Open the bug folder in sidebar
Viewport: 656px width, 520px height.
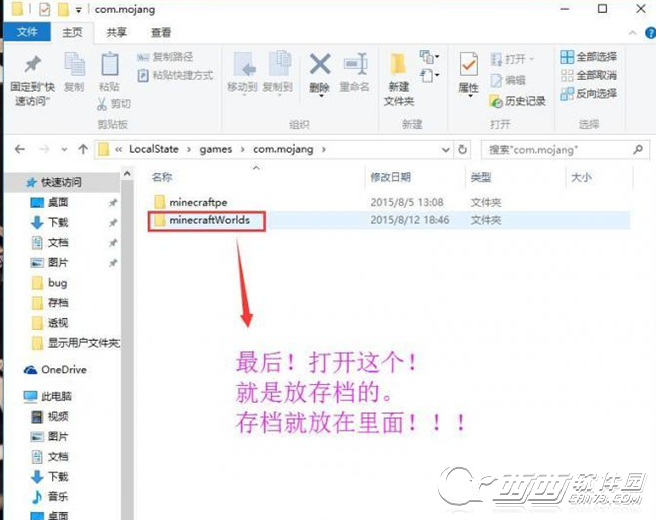pos(50,283)
